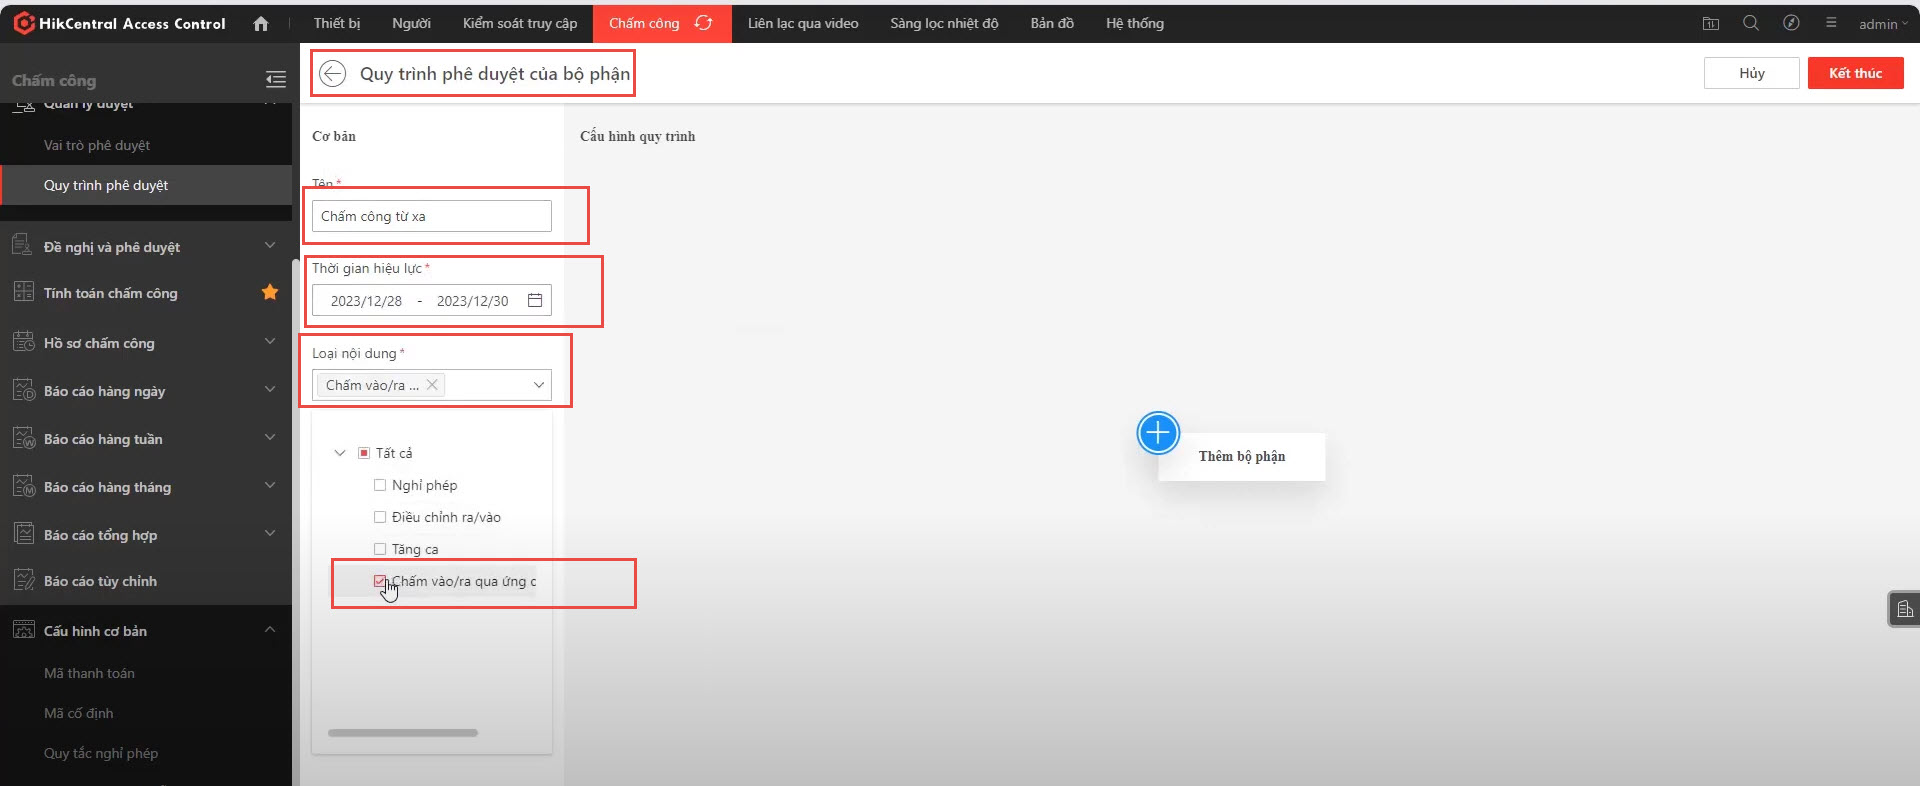
Task: Collapse the 'Tất cả' tree node
Action: 340,453
